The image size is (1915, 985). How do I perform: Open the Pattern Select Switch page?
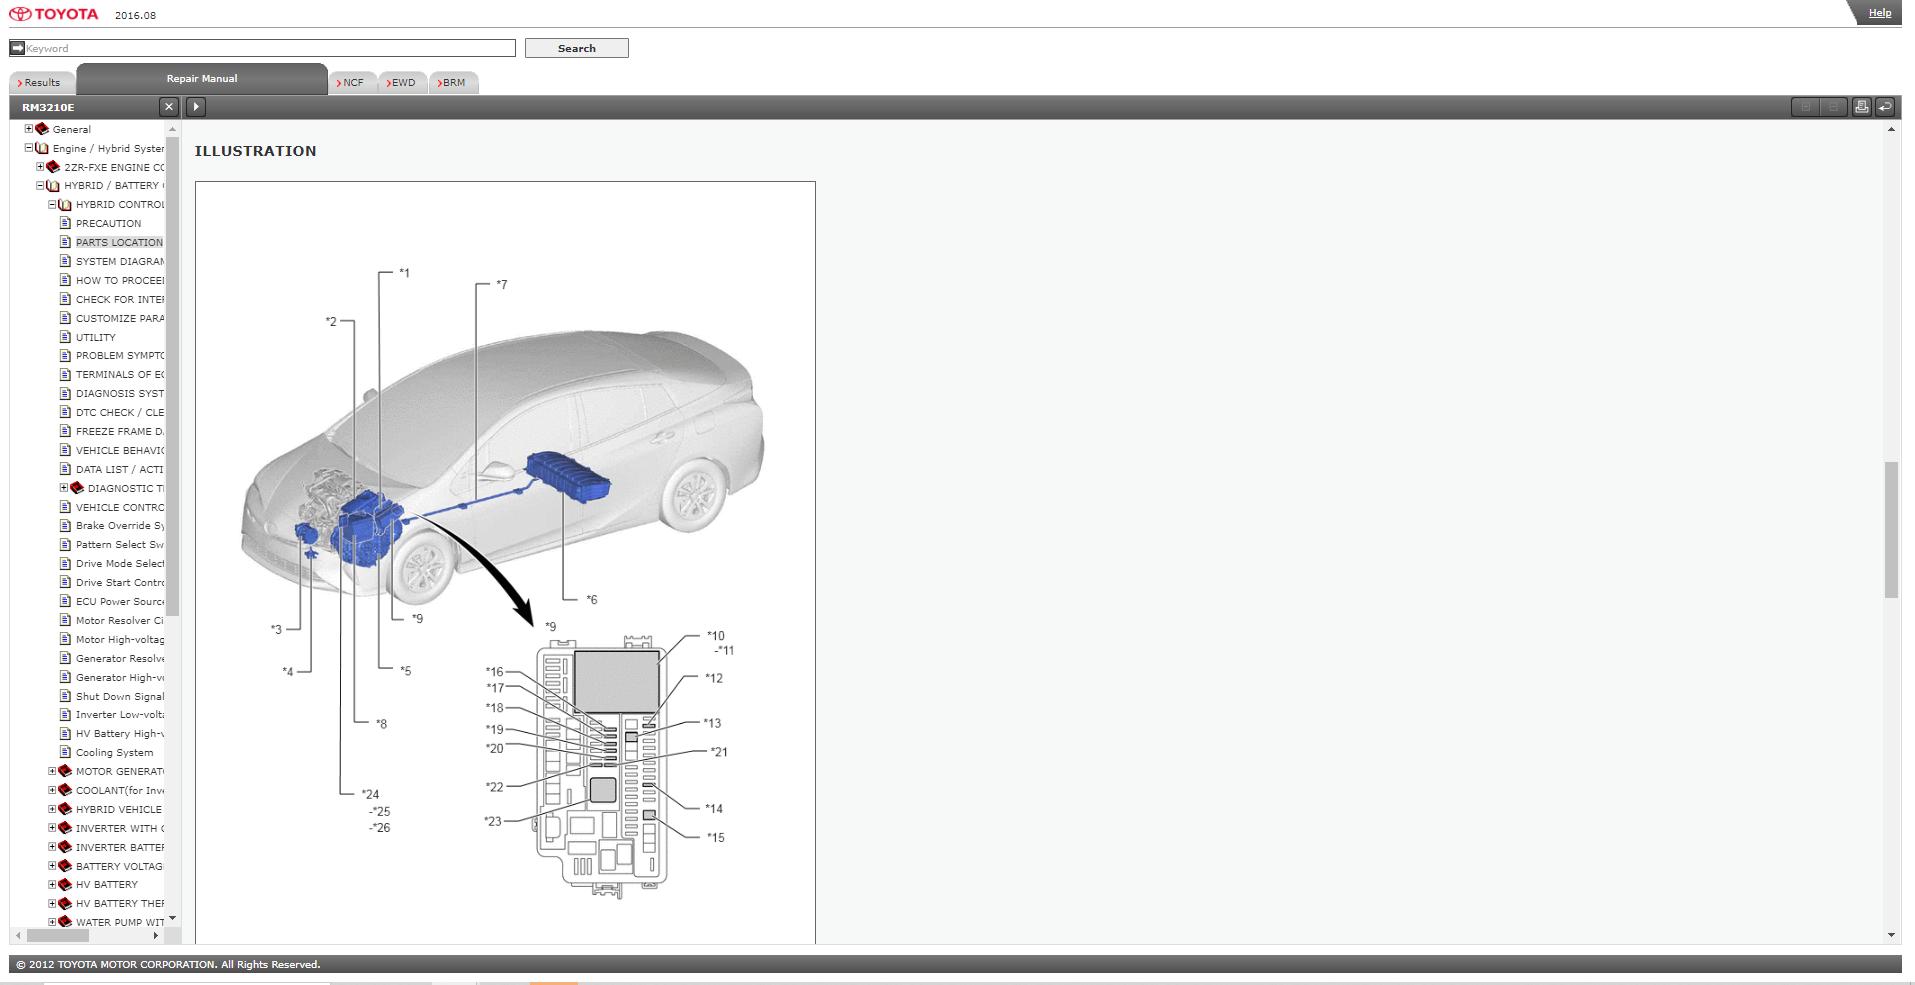pyautogui.click(x=119, y=545)
